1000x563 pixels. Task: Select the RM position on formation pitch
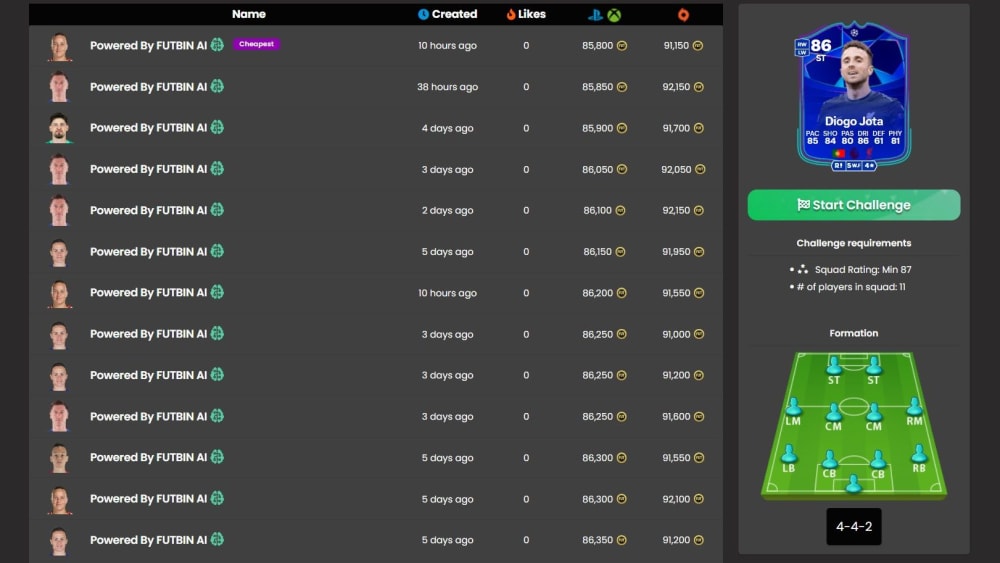point(914,412)
